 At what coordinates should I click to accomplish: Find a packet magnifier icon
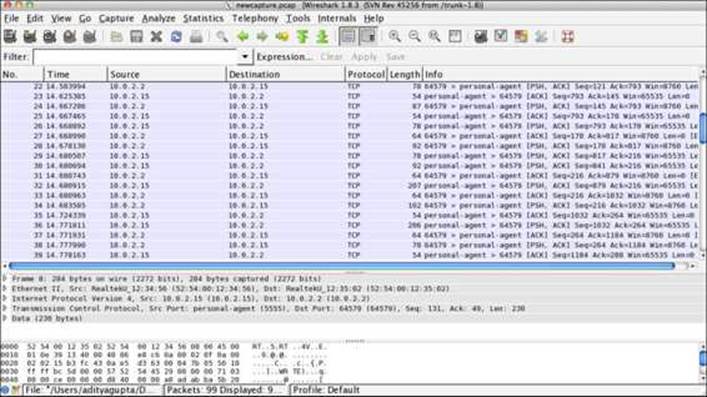tap(222, 37)
